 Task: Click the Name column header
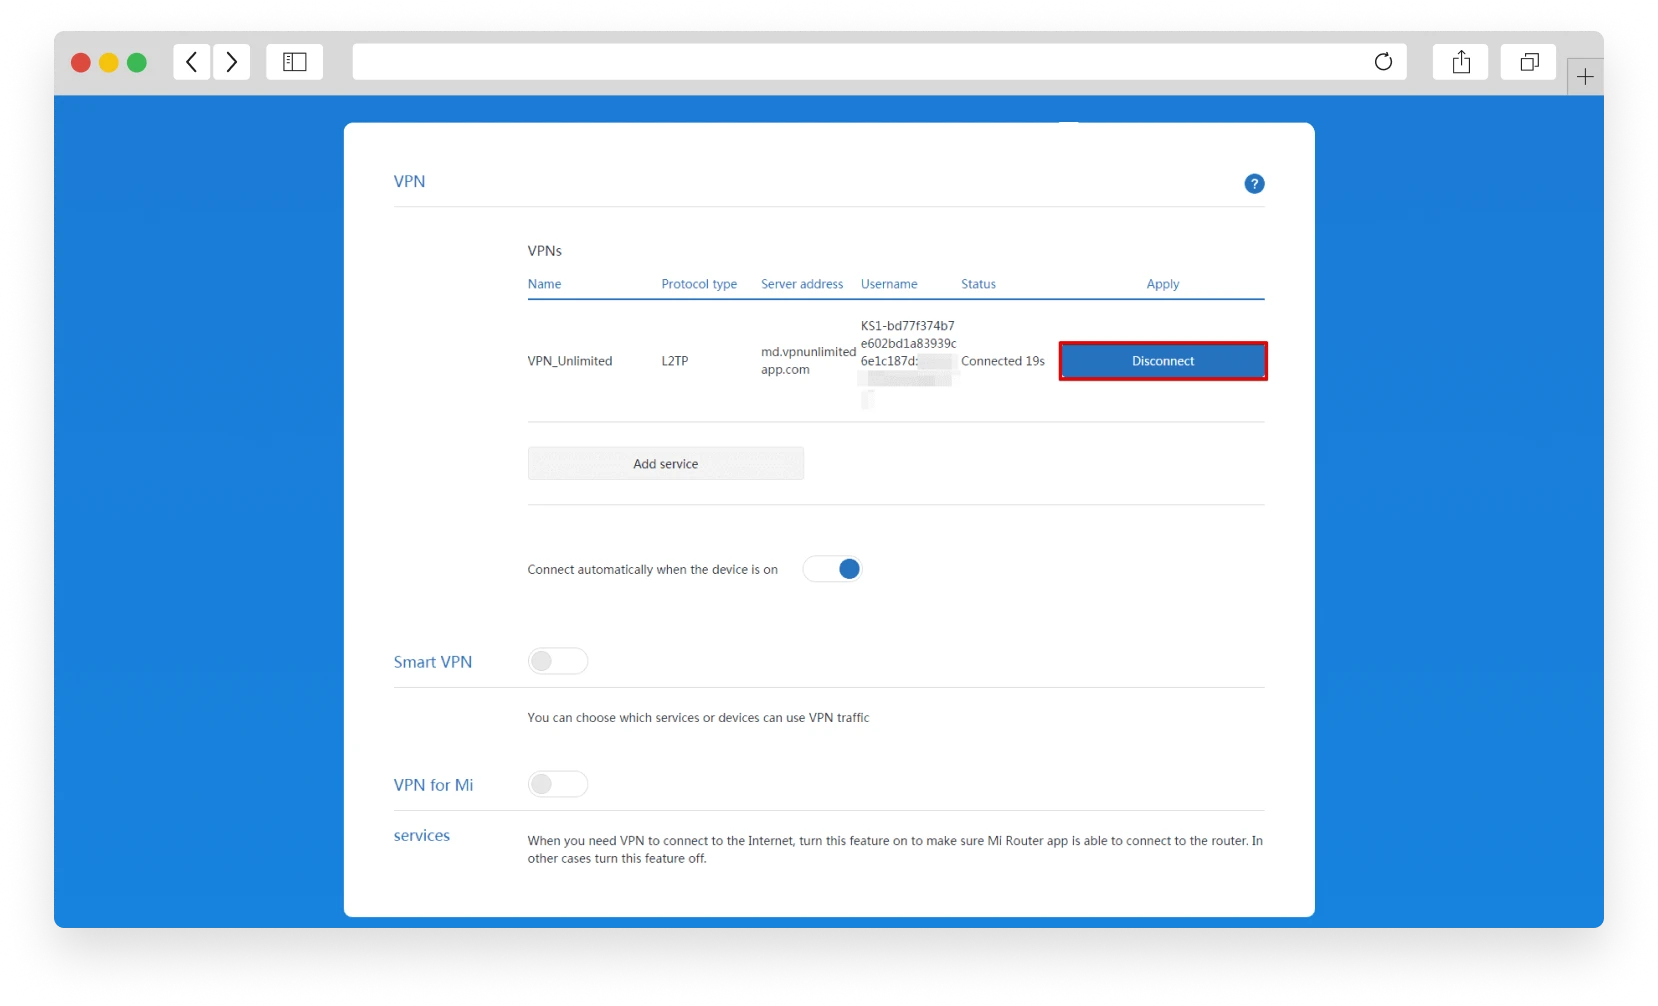pyautogui.click(x=544, y=284)
